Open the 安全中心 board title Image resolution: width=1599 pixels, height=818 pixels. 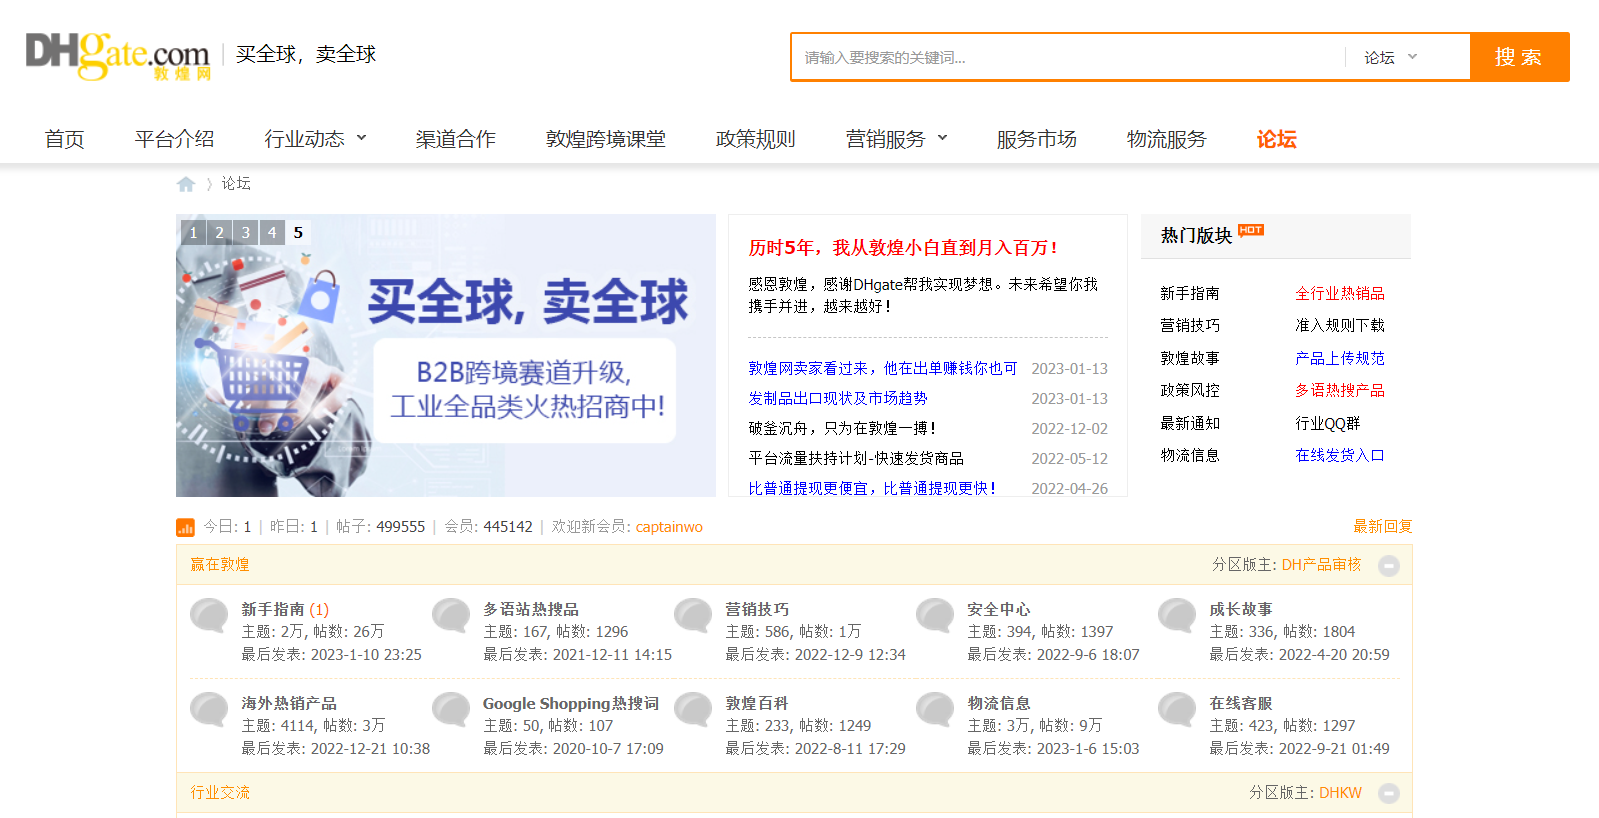pos(998,609)
